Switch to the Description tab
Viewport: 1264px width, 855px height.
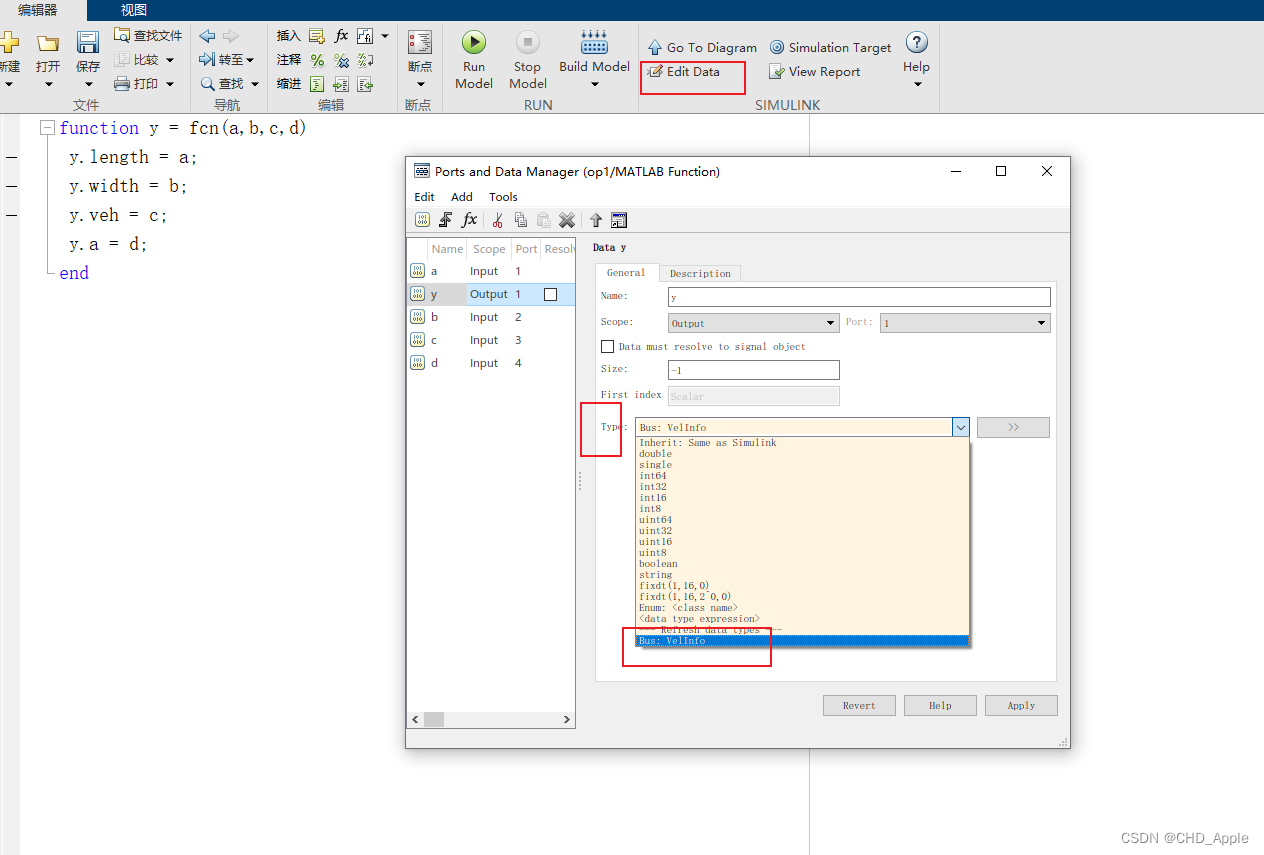(700, 273)
